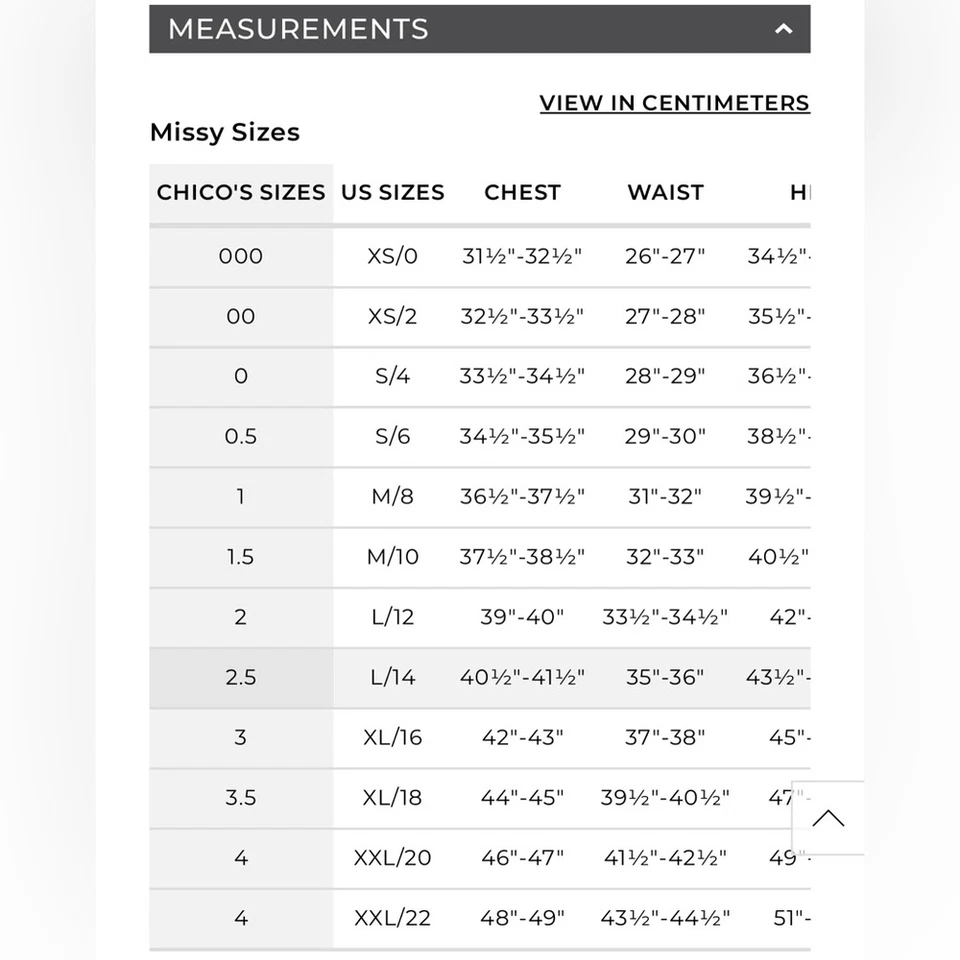This screenshot has height=960, width=960.
Task: Click the Waist column header
Action: tap(665, 192)
